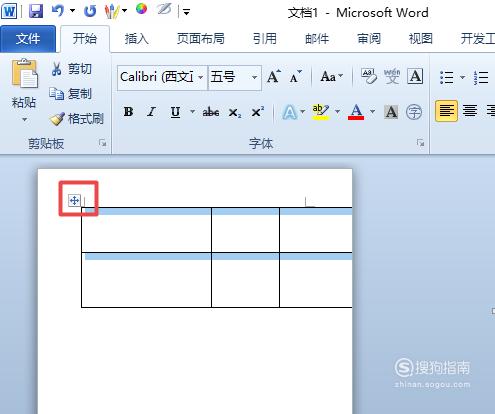Click the Undo arrow icon

coord(58,11)
